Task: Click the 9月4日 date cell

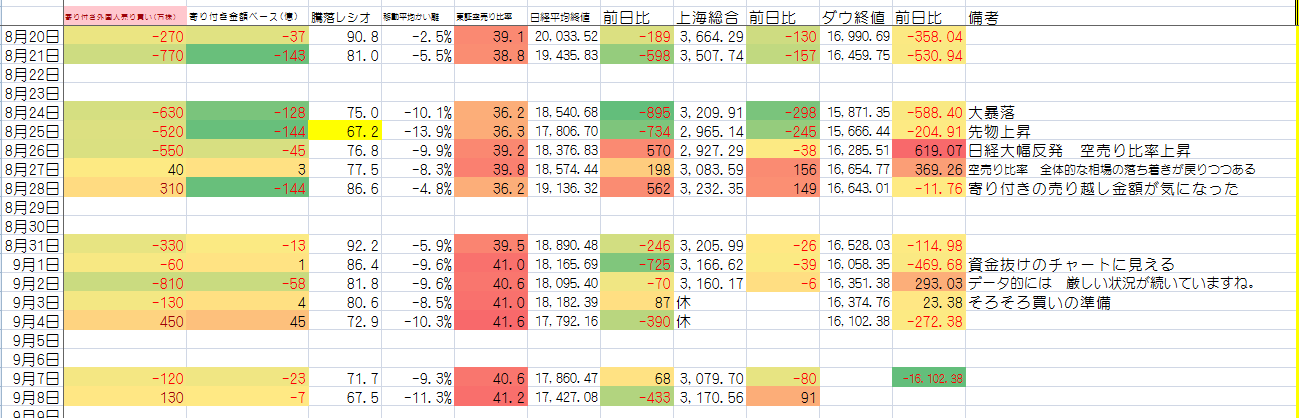Action: [x=32, y=322]
